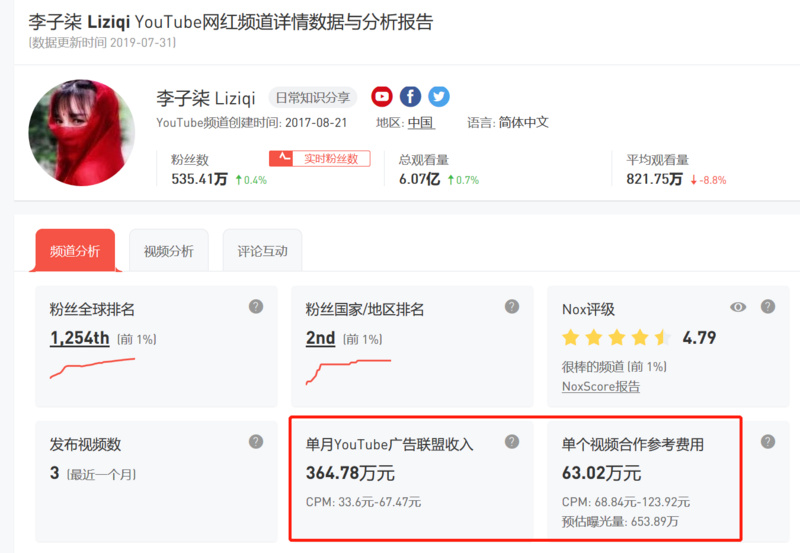Click help icon on 粉丝国家/地区排名 card
This screenshot has height=553, width=800.
(512, 307)
